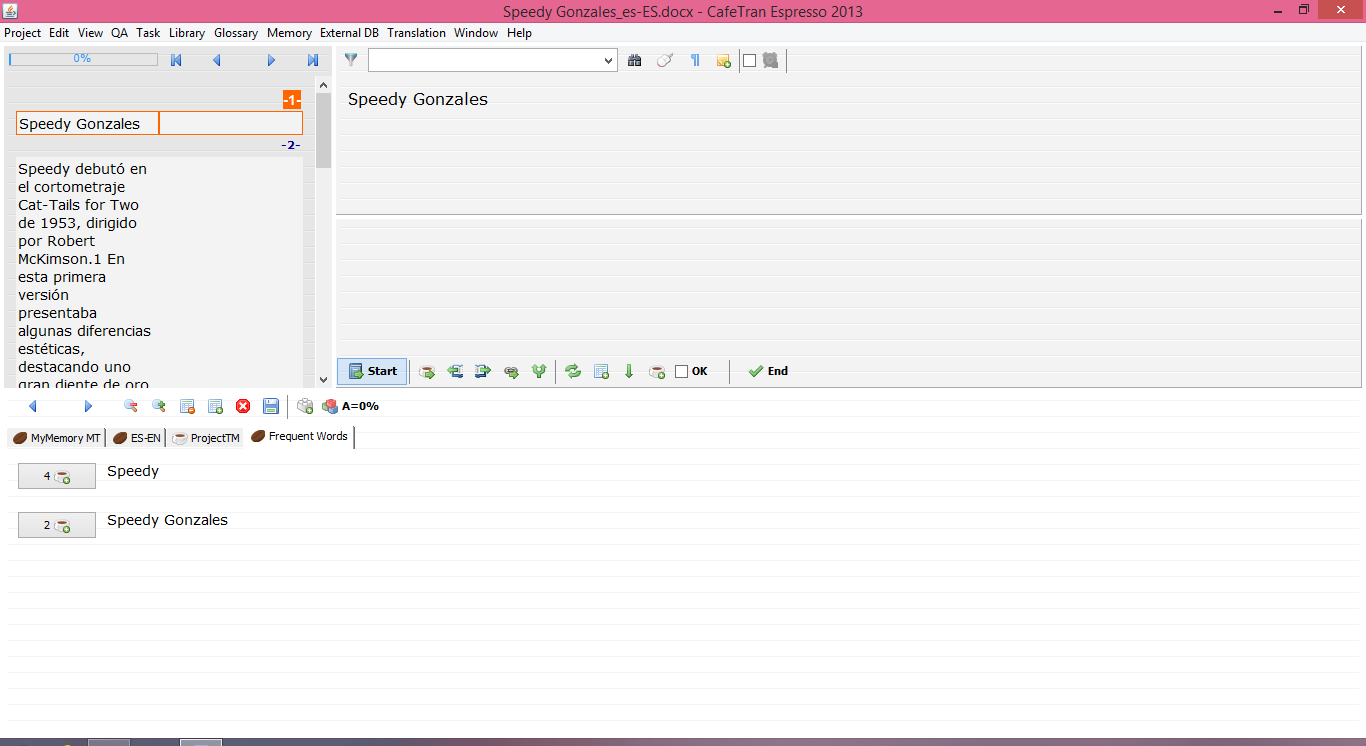Open the filter combo box dropdown
The image size is (1366, 746).
[609, 61]
